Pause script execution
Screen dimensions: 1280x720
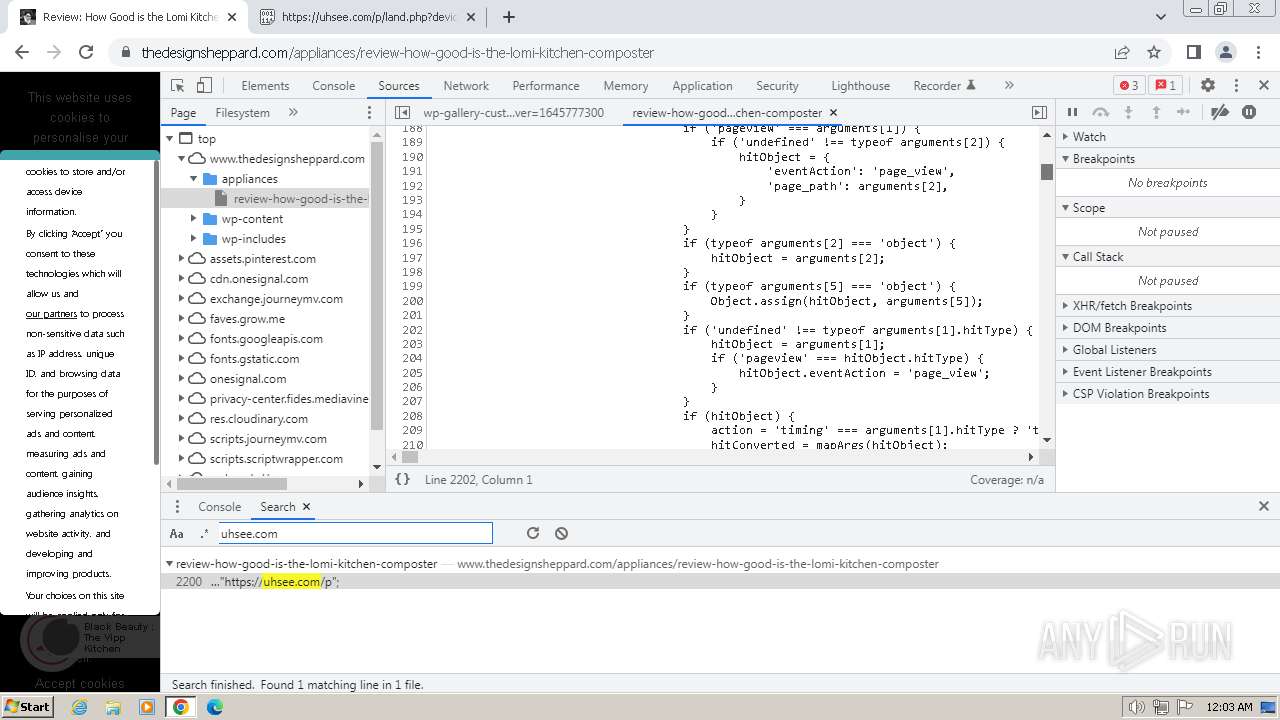1073,113
